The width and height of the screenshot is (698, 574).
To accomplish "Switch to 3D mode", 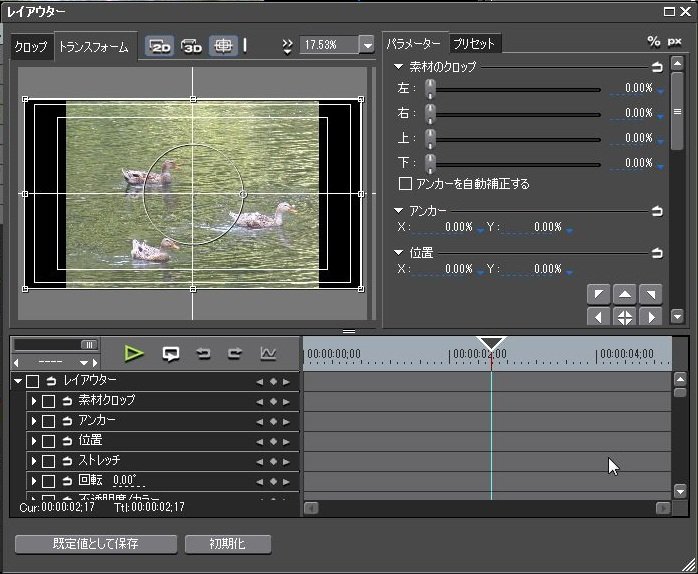I will [191, 46].
